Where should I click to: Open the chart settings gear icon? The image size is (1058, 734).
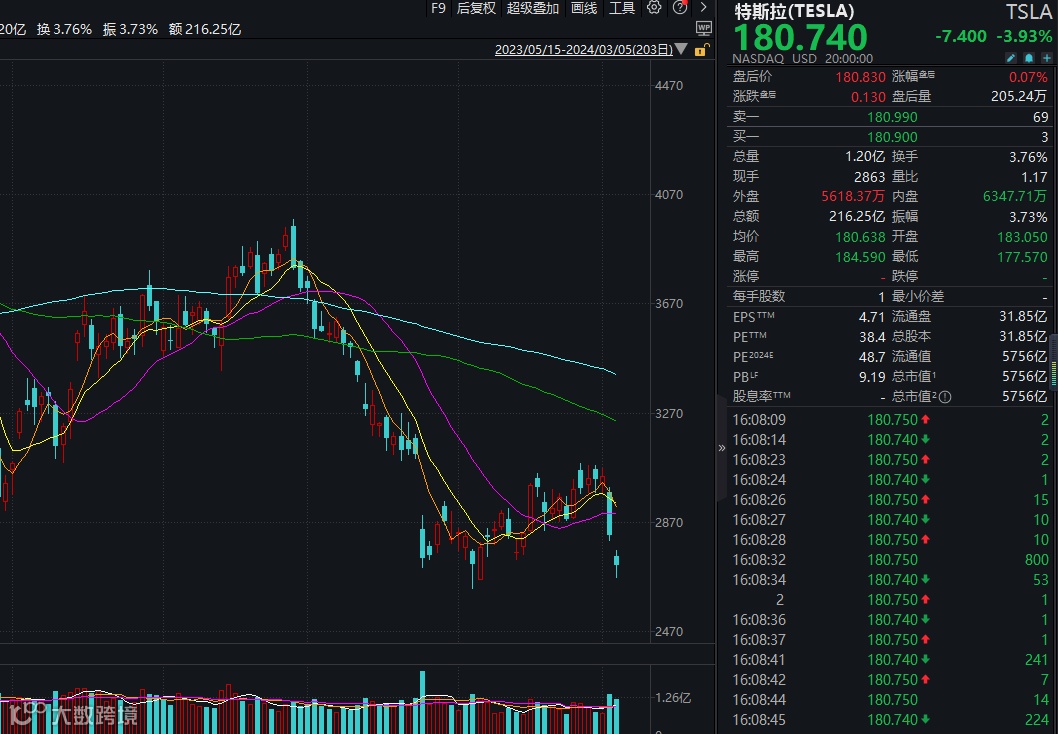coord(654,8)
